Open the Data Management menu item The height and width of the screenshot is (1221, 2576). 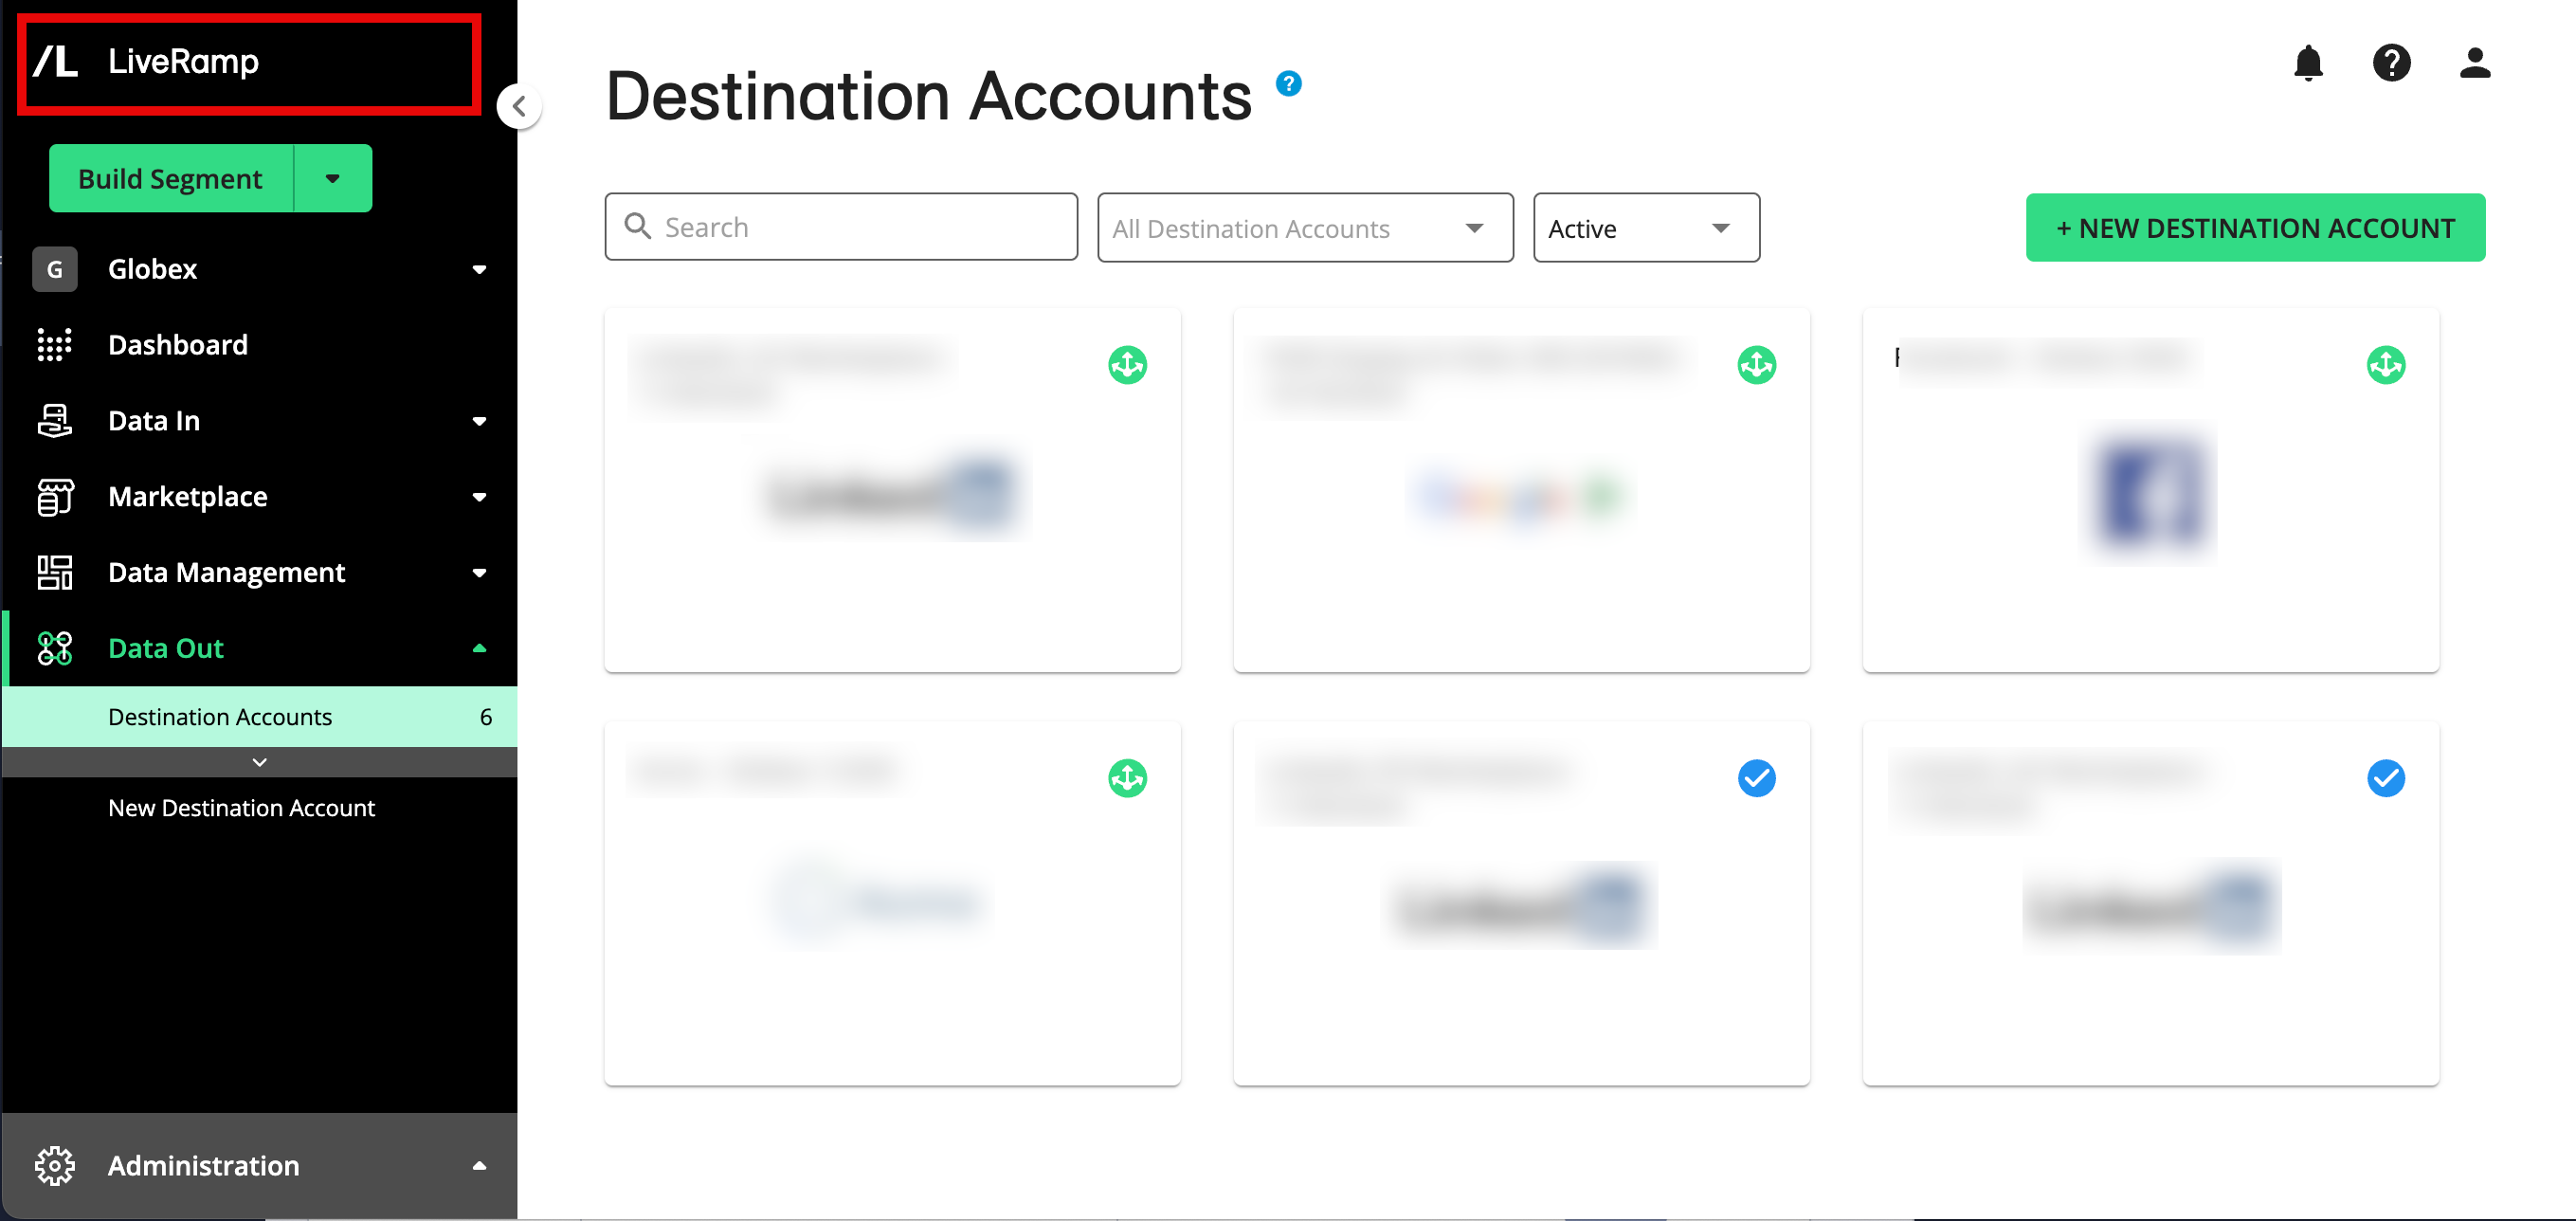click(226, 573)
